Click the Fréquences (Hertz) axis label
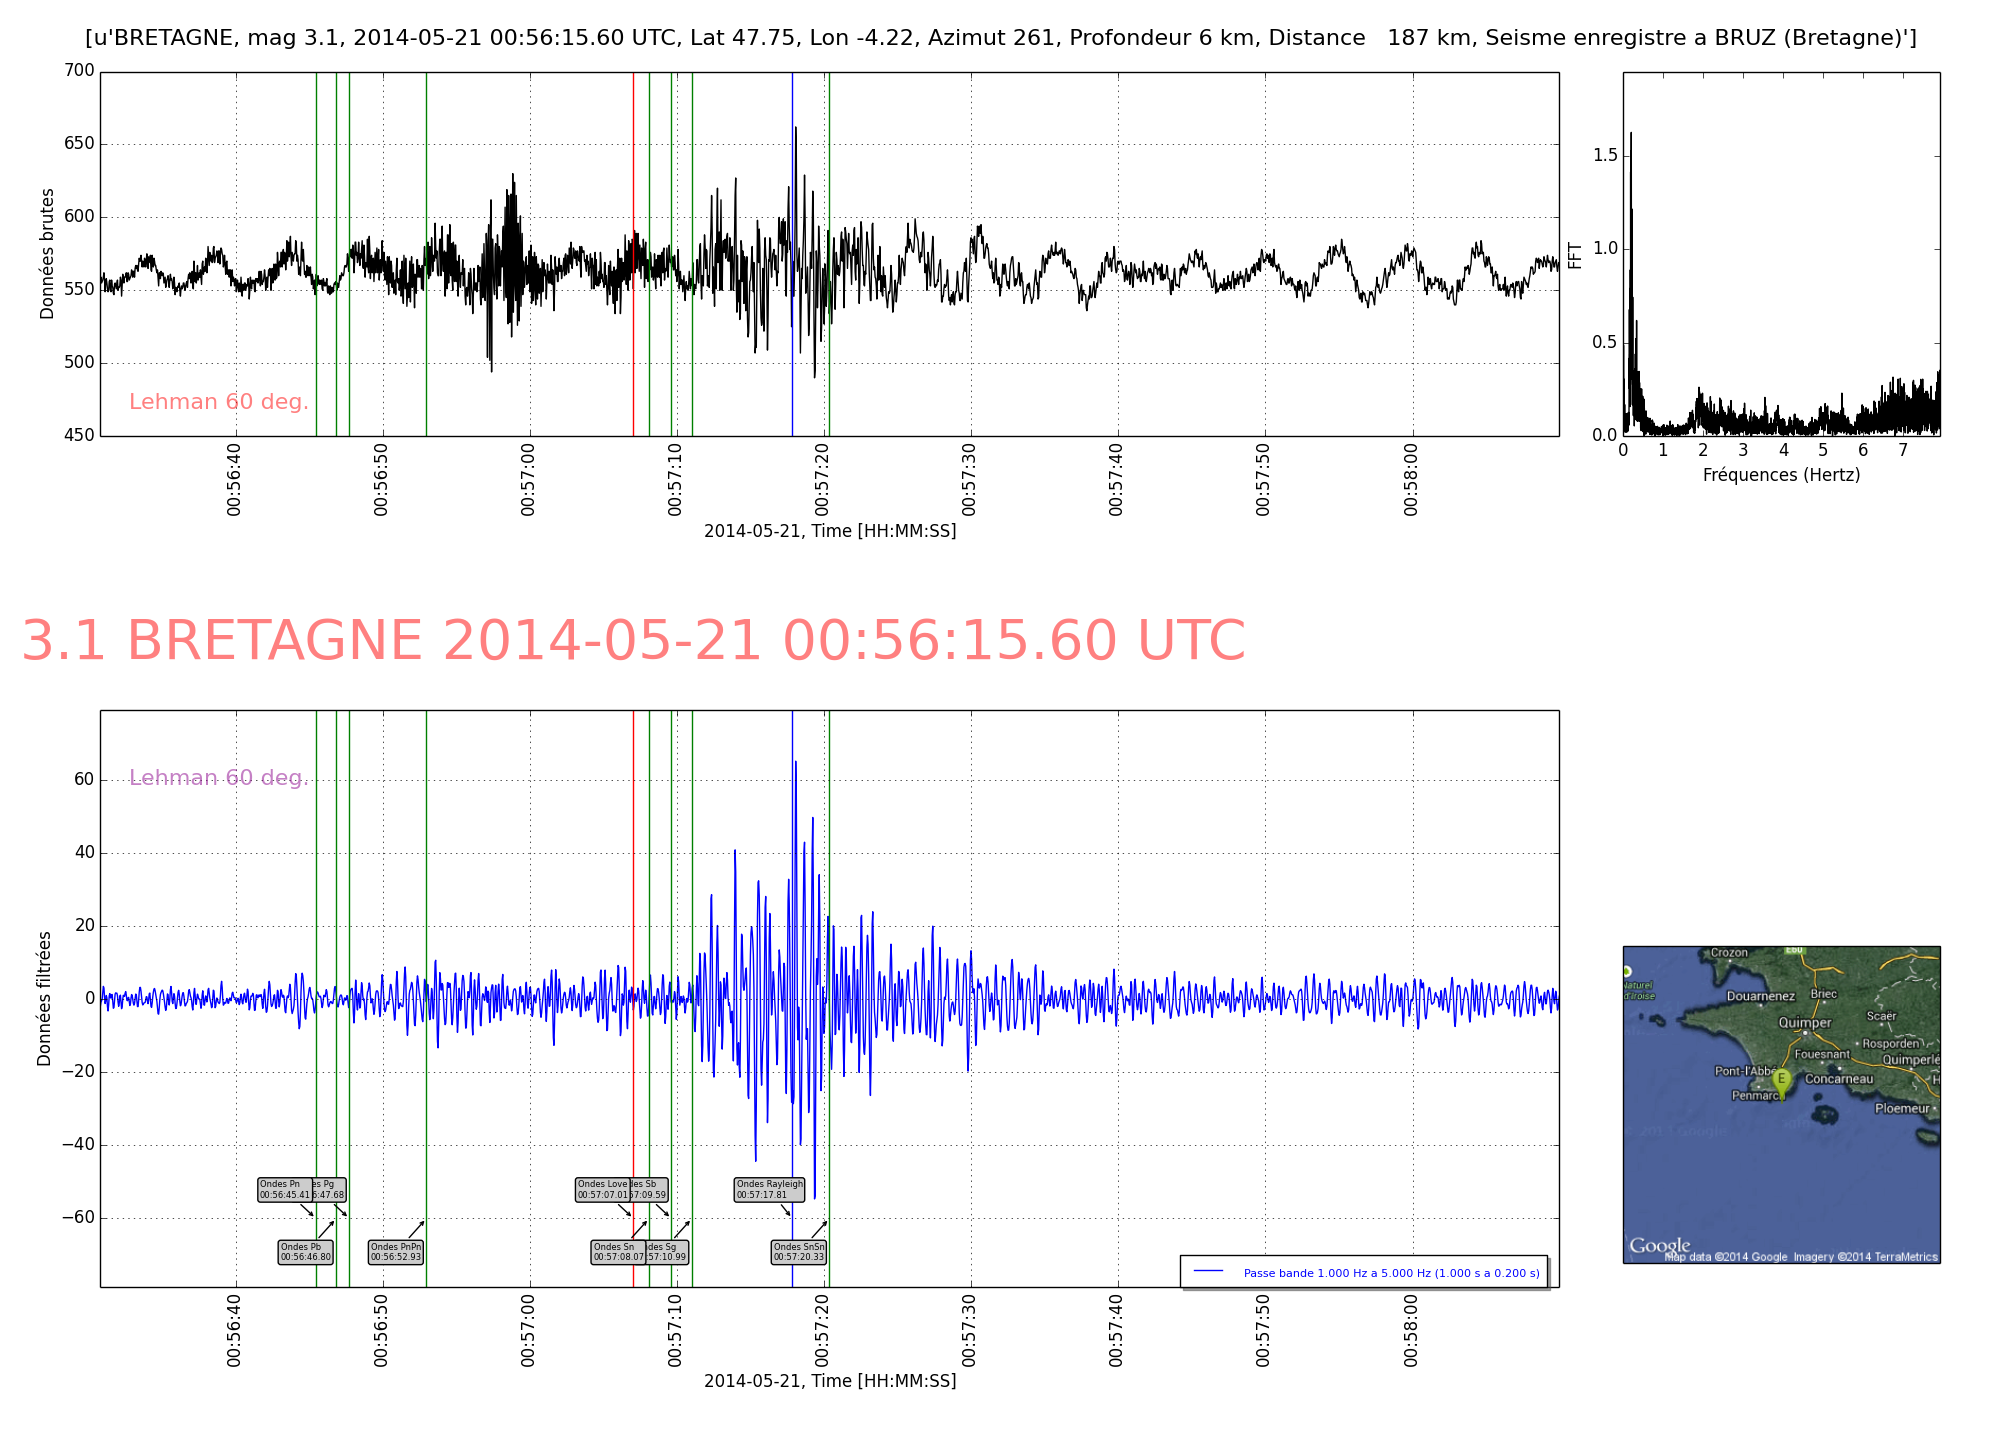The image size is (2000, 1430). 1781,475
